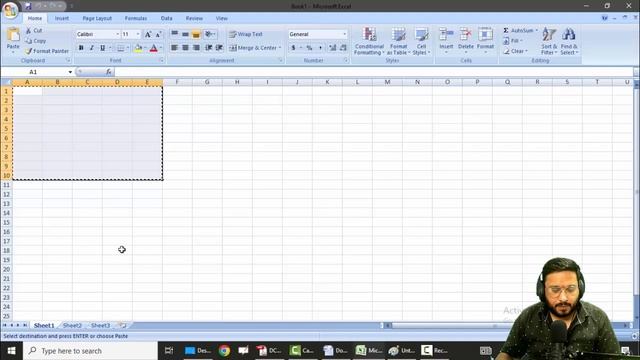The height and width of the screenshot is (360, 640).
Task: Open Name Box dropdown arrow
Action: pyautogui.click(x=70, y=72)
